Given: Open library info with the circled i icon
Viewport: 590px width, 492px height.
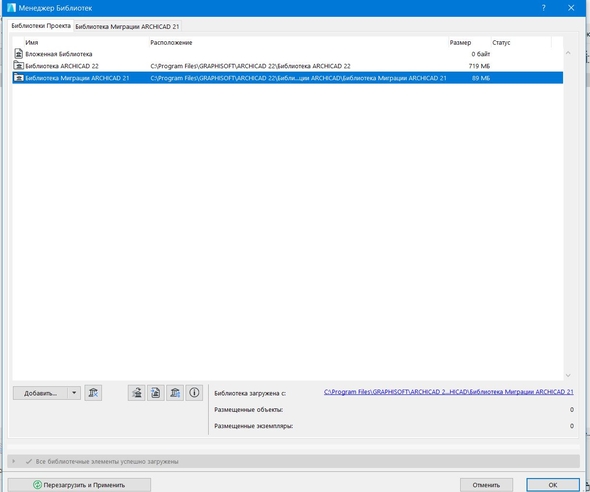Looking at the screenshot, I should 194,393.
